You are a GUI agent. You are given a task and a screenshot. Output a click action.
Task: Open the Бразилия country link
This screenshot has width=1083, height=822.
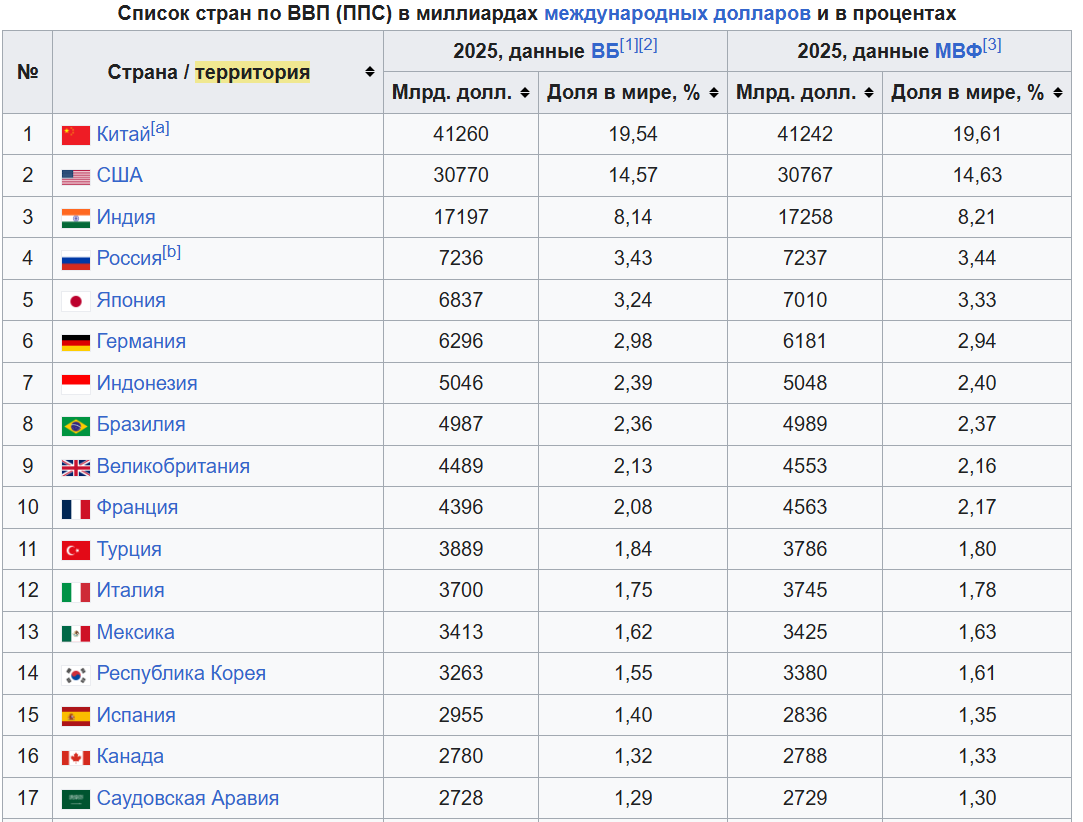tap(141, 424)
